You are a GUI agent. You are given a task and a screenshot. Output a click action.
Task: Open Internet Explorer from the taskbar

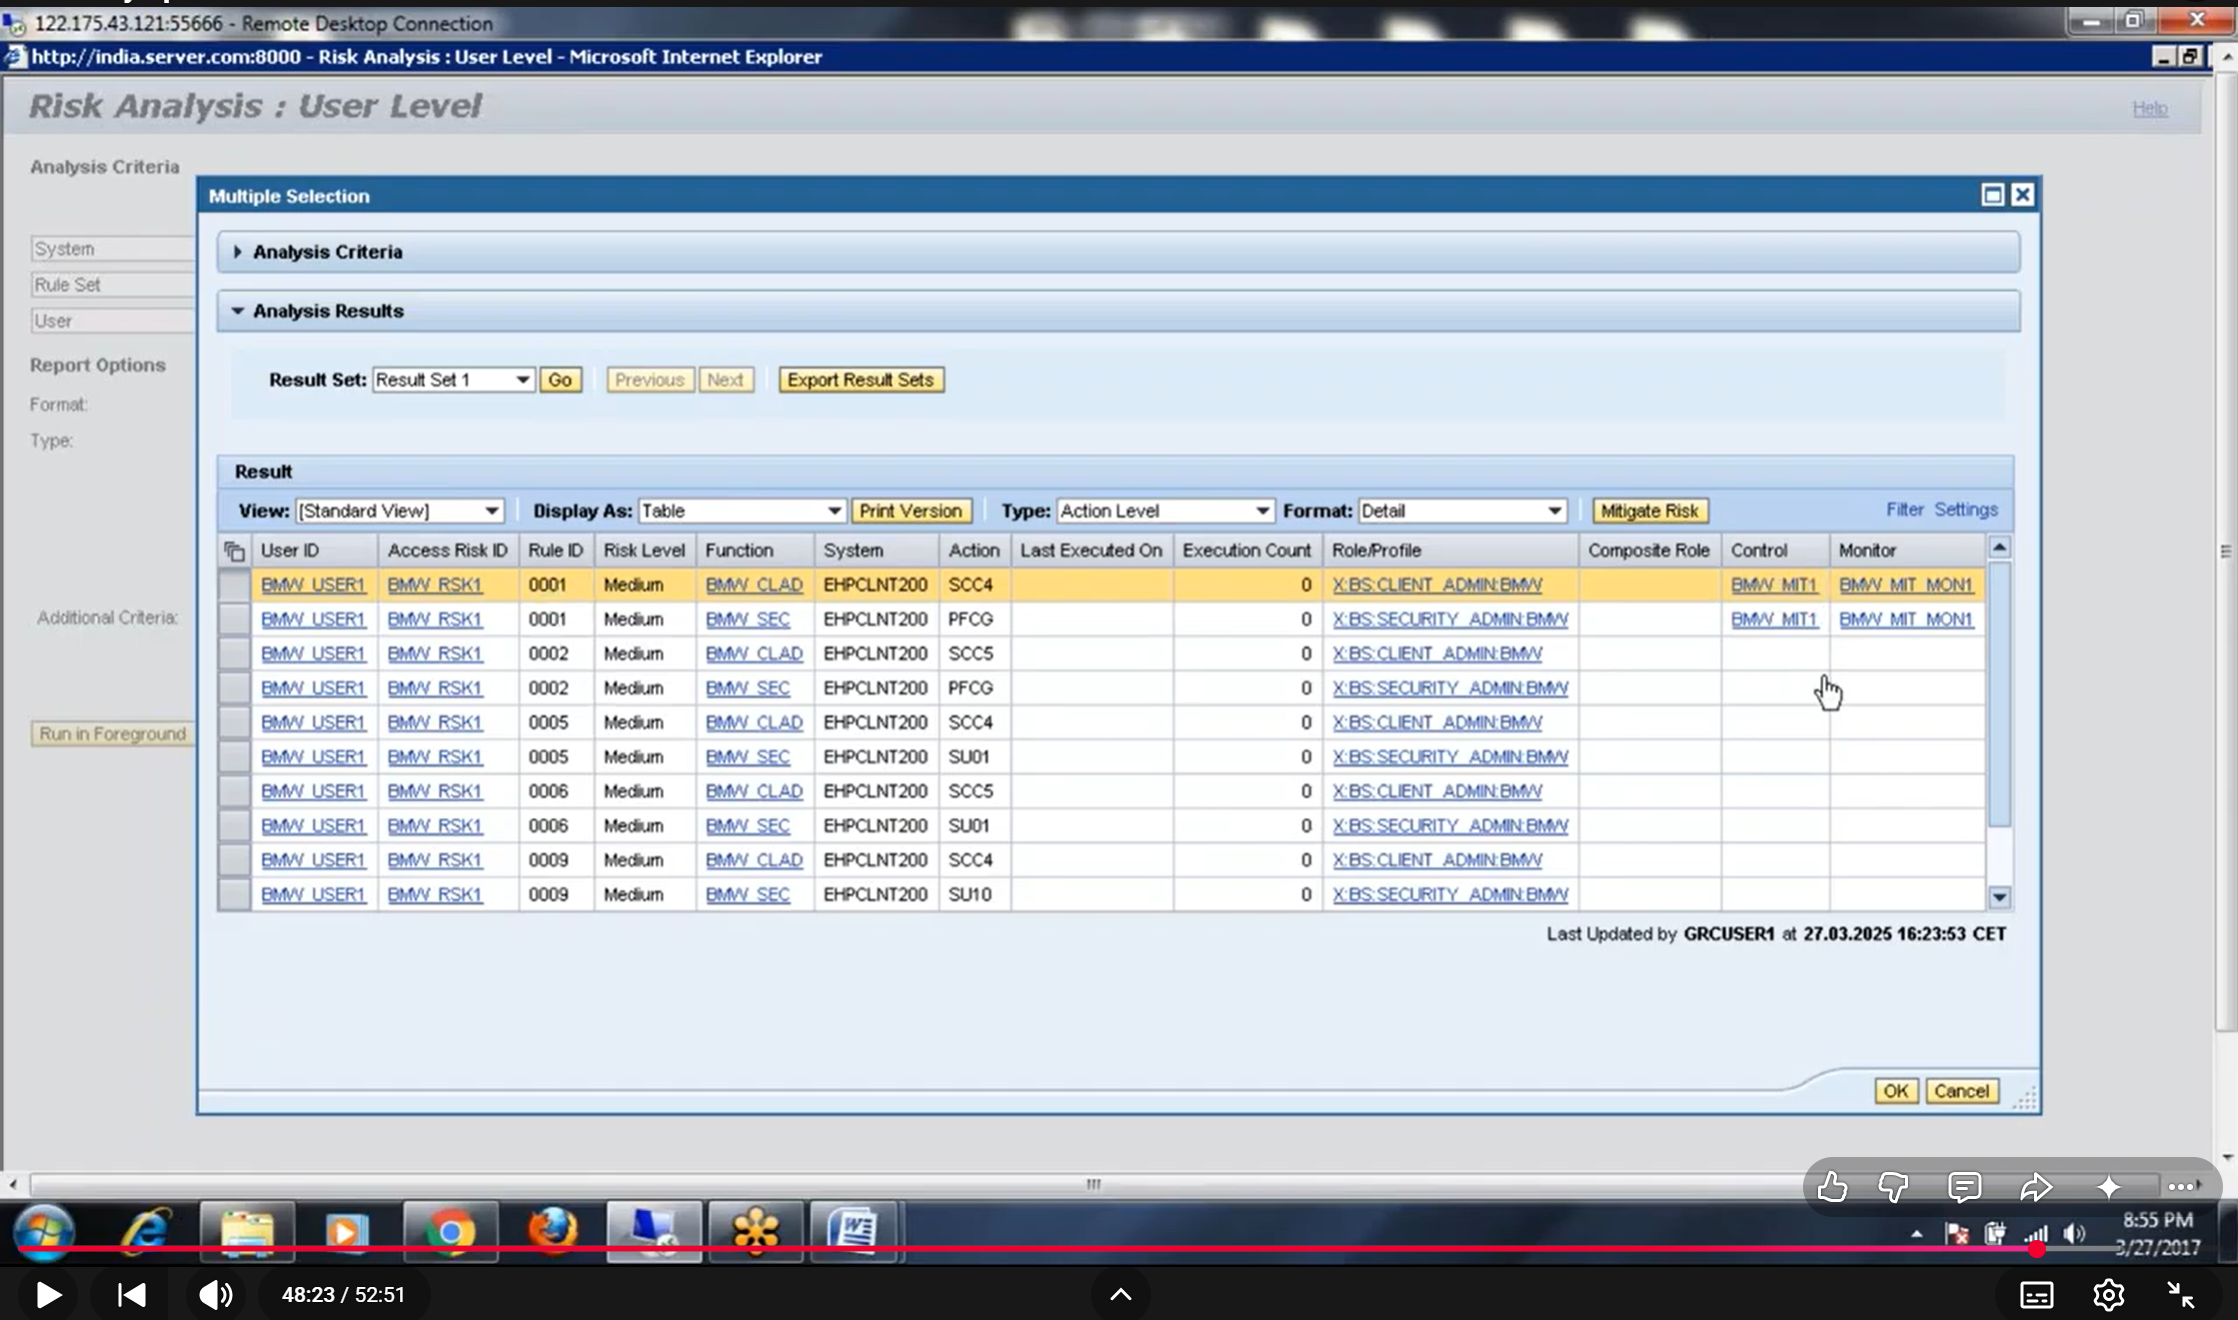click(x=146, y=1230)
